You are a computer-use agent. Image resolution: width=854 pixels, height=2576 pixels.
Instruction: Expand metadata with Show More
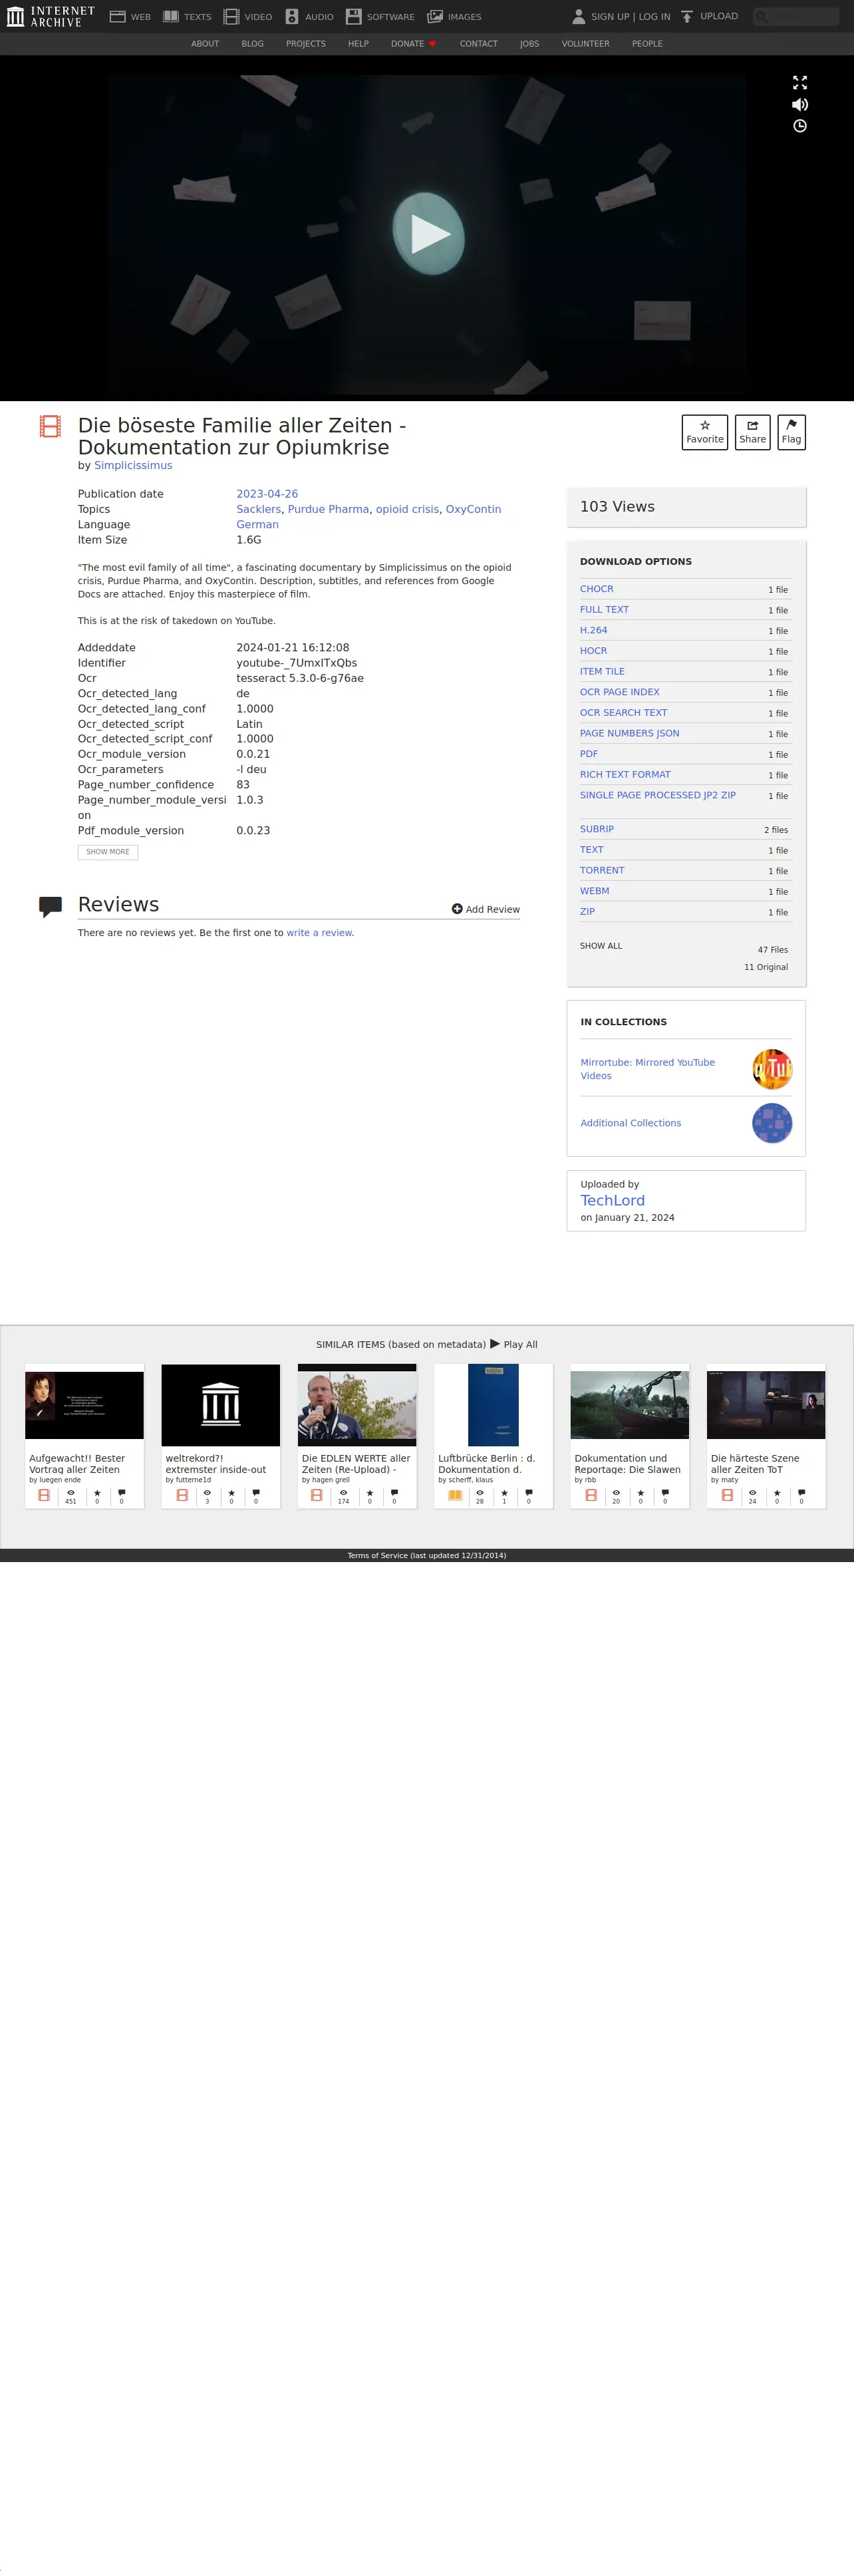coord(108,852)
